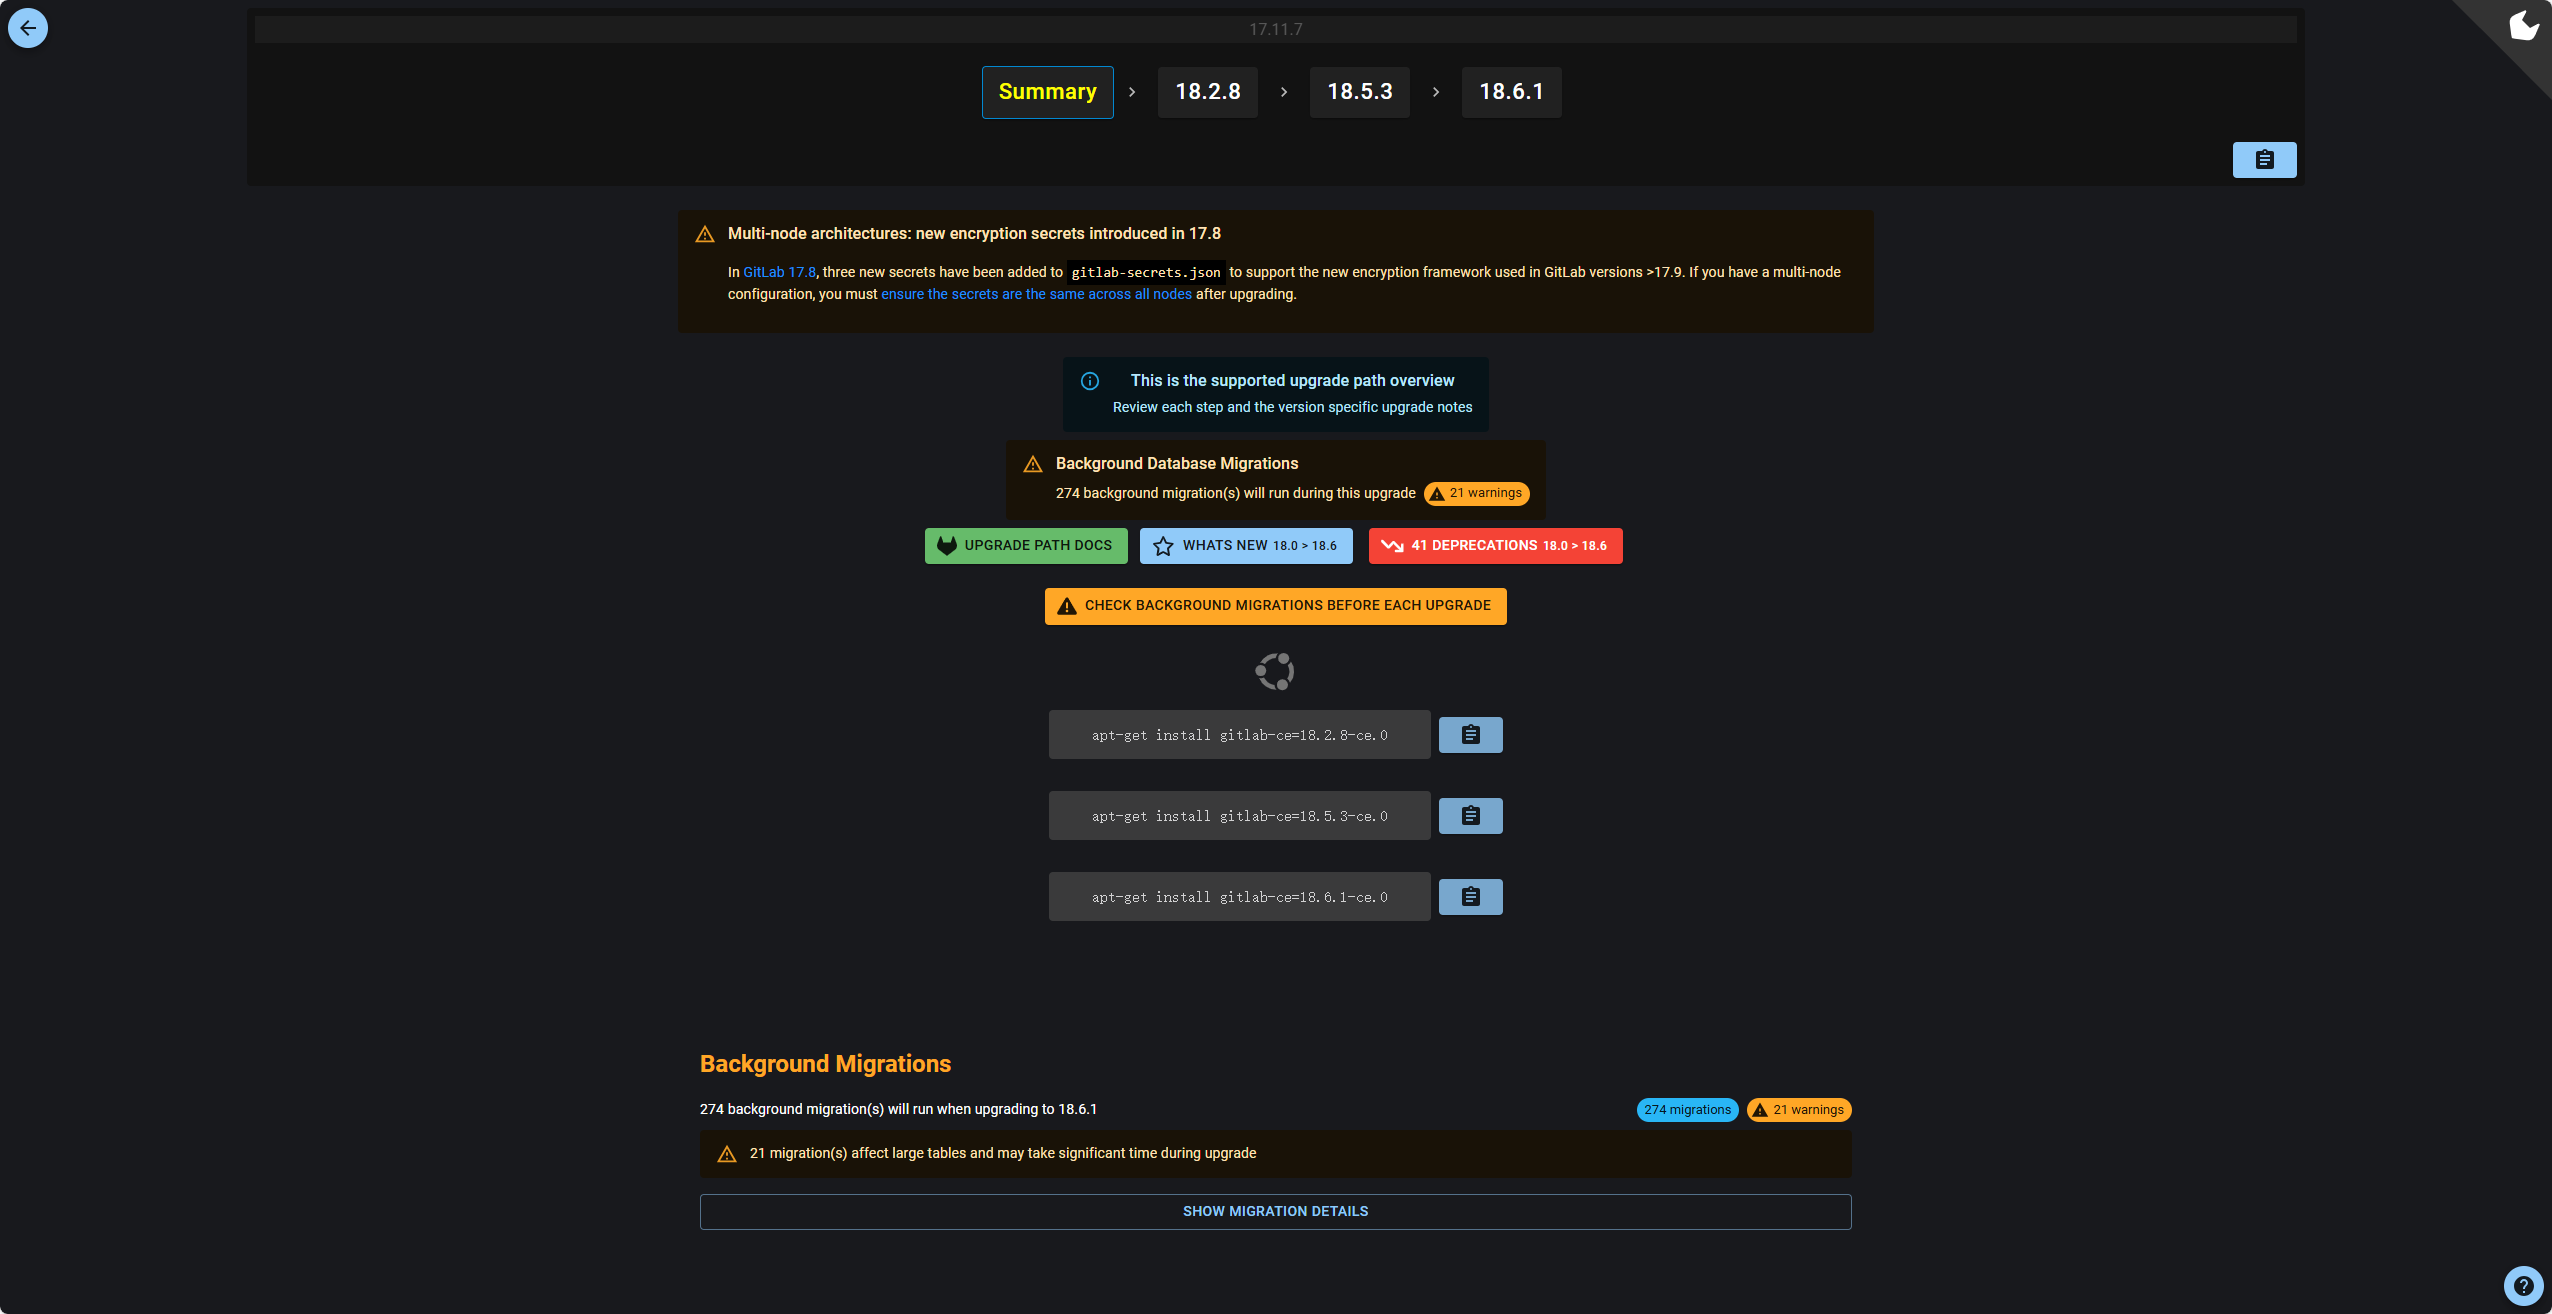Open the 18.5.3 version step
Screen dimensions: 2552x1314
(x=1359, y=92)
